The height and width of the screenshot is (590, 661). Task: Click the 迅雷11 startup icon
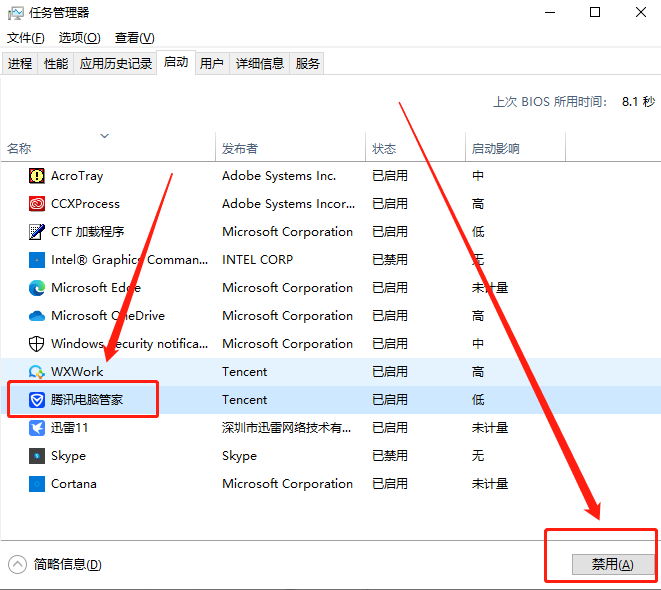pyautogui.click(x=37, y=427)
